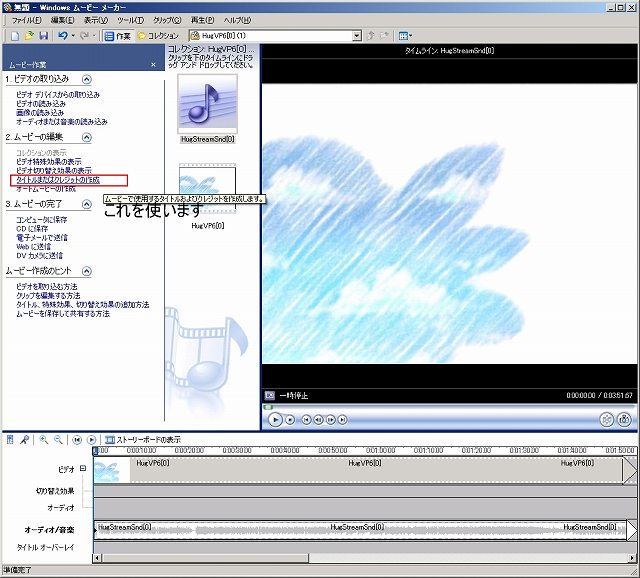Viewport: 640px width, 578px height.
Task: Click the timeline horizontal scrollbar thumb
Action: coord(206,558)
